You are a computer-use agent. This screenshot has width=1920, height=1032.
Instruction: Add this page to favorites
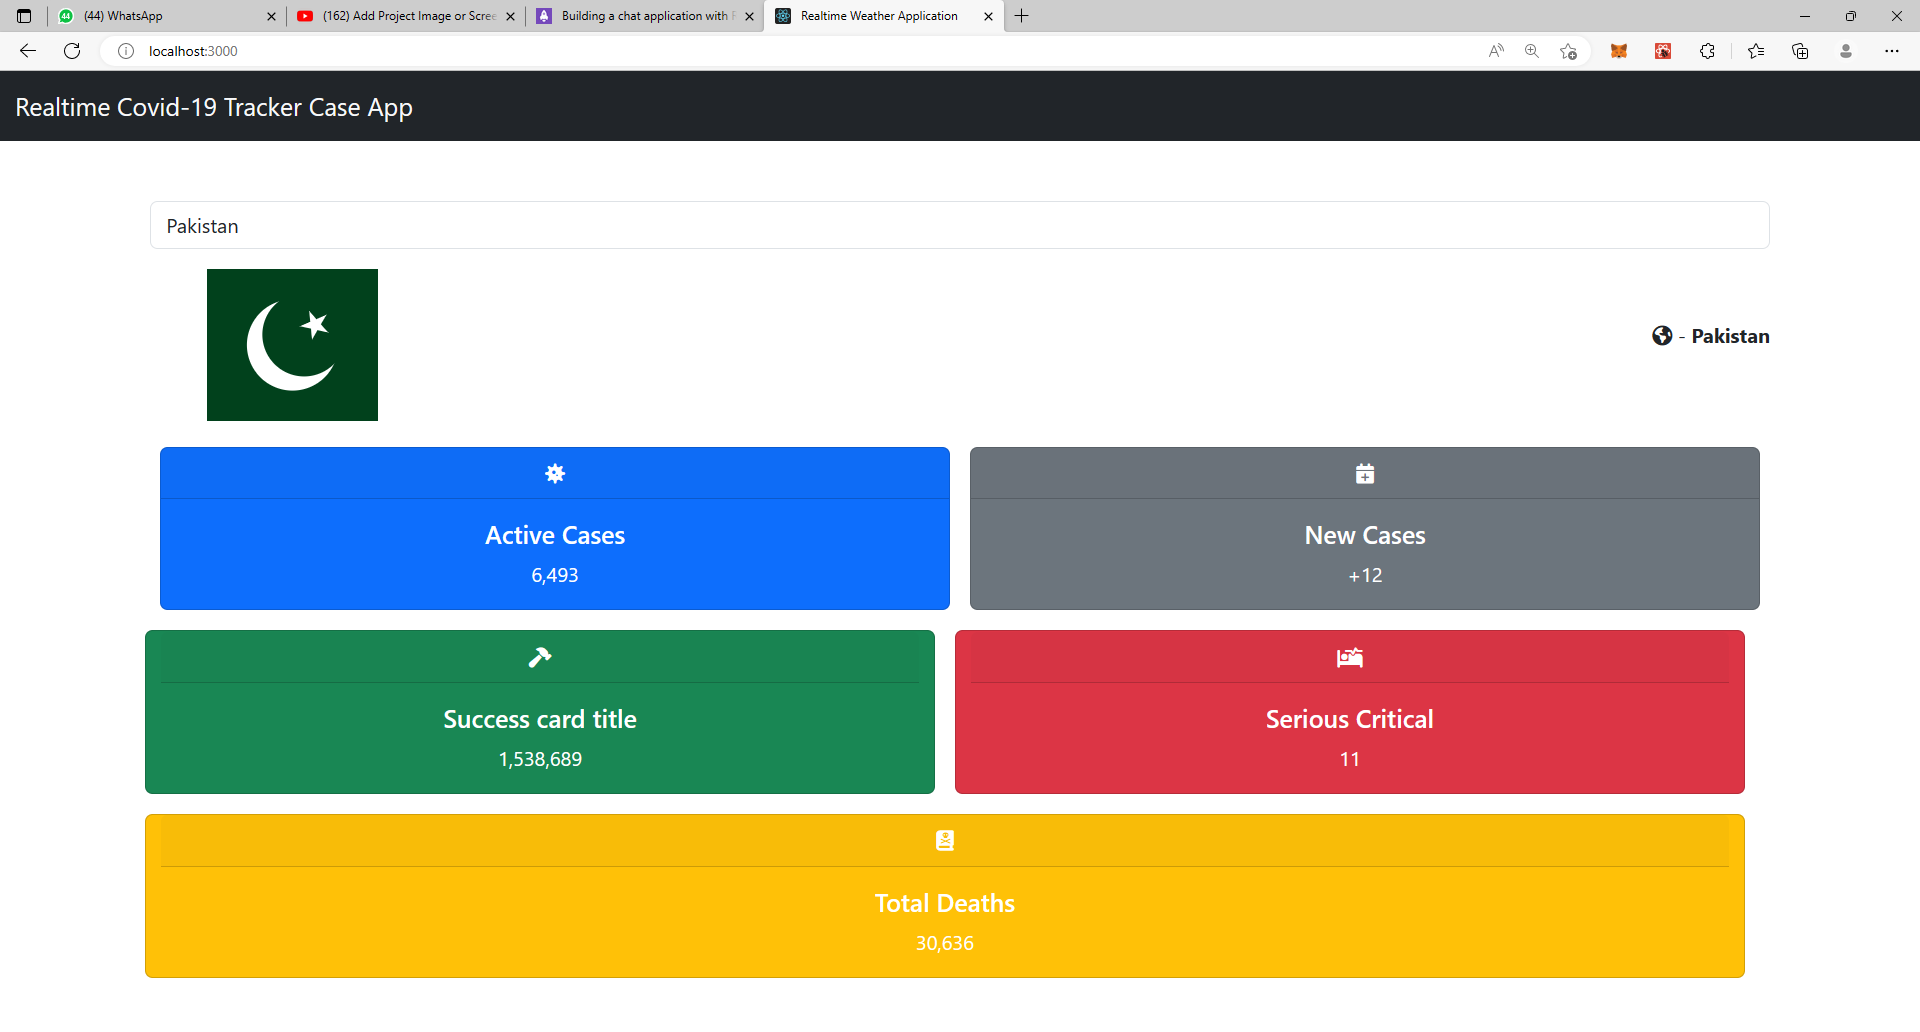1568,50
